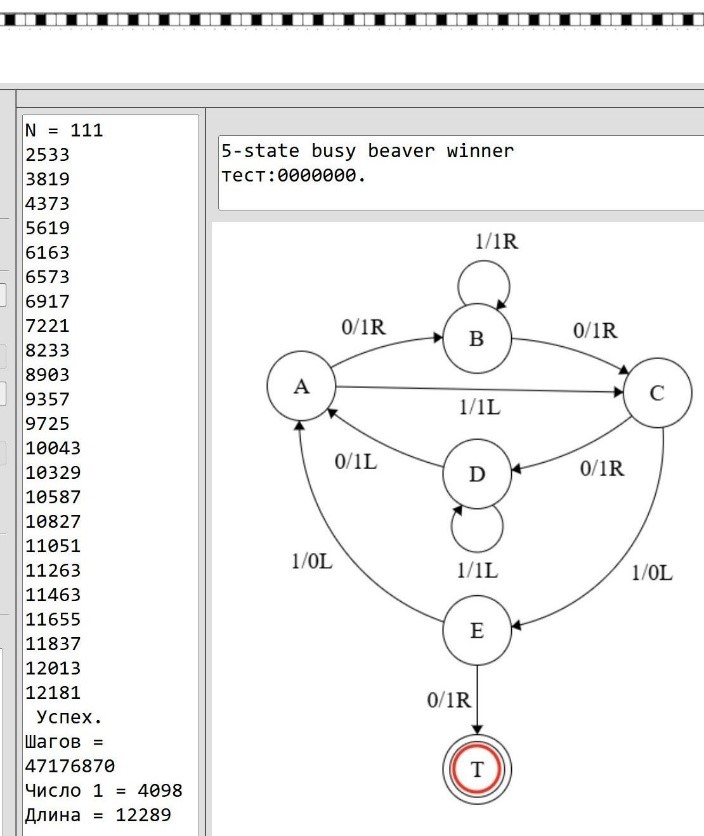Click the red halting state T
Image resolution: width=704 pixels, height=836 pixels.
click(477, 769)
